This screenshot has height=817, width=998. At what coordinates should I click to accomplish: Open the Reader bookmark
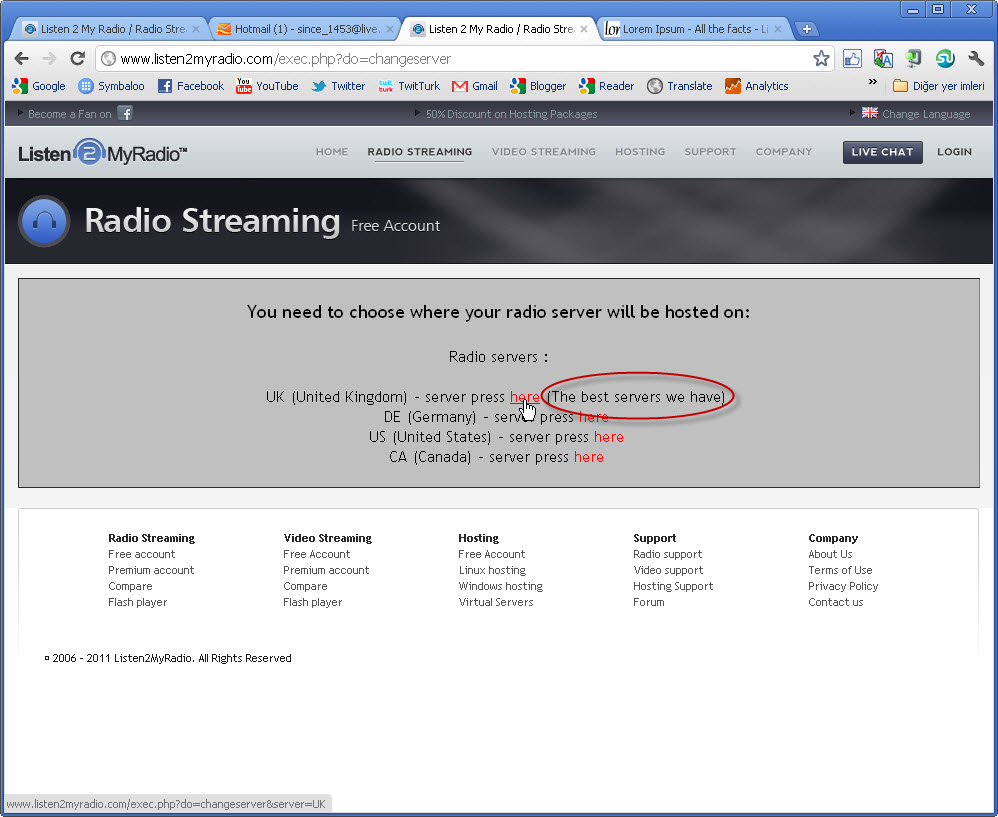[607, 86]
